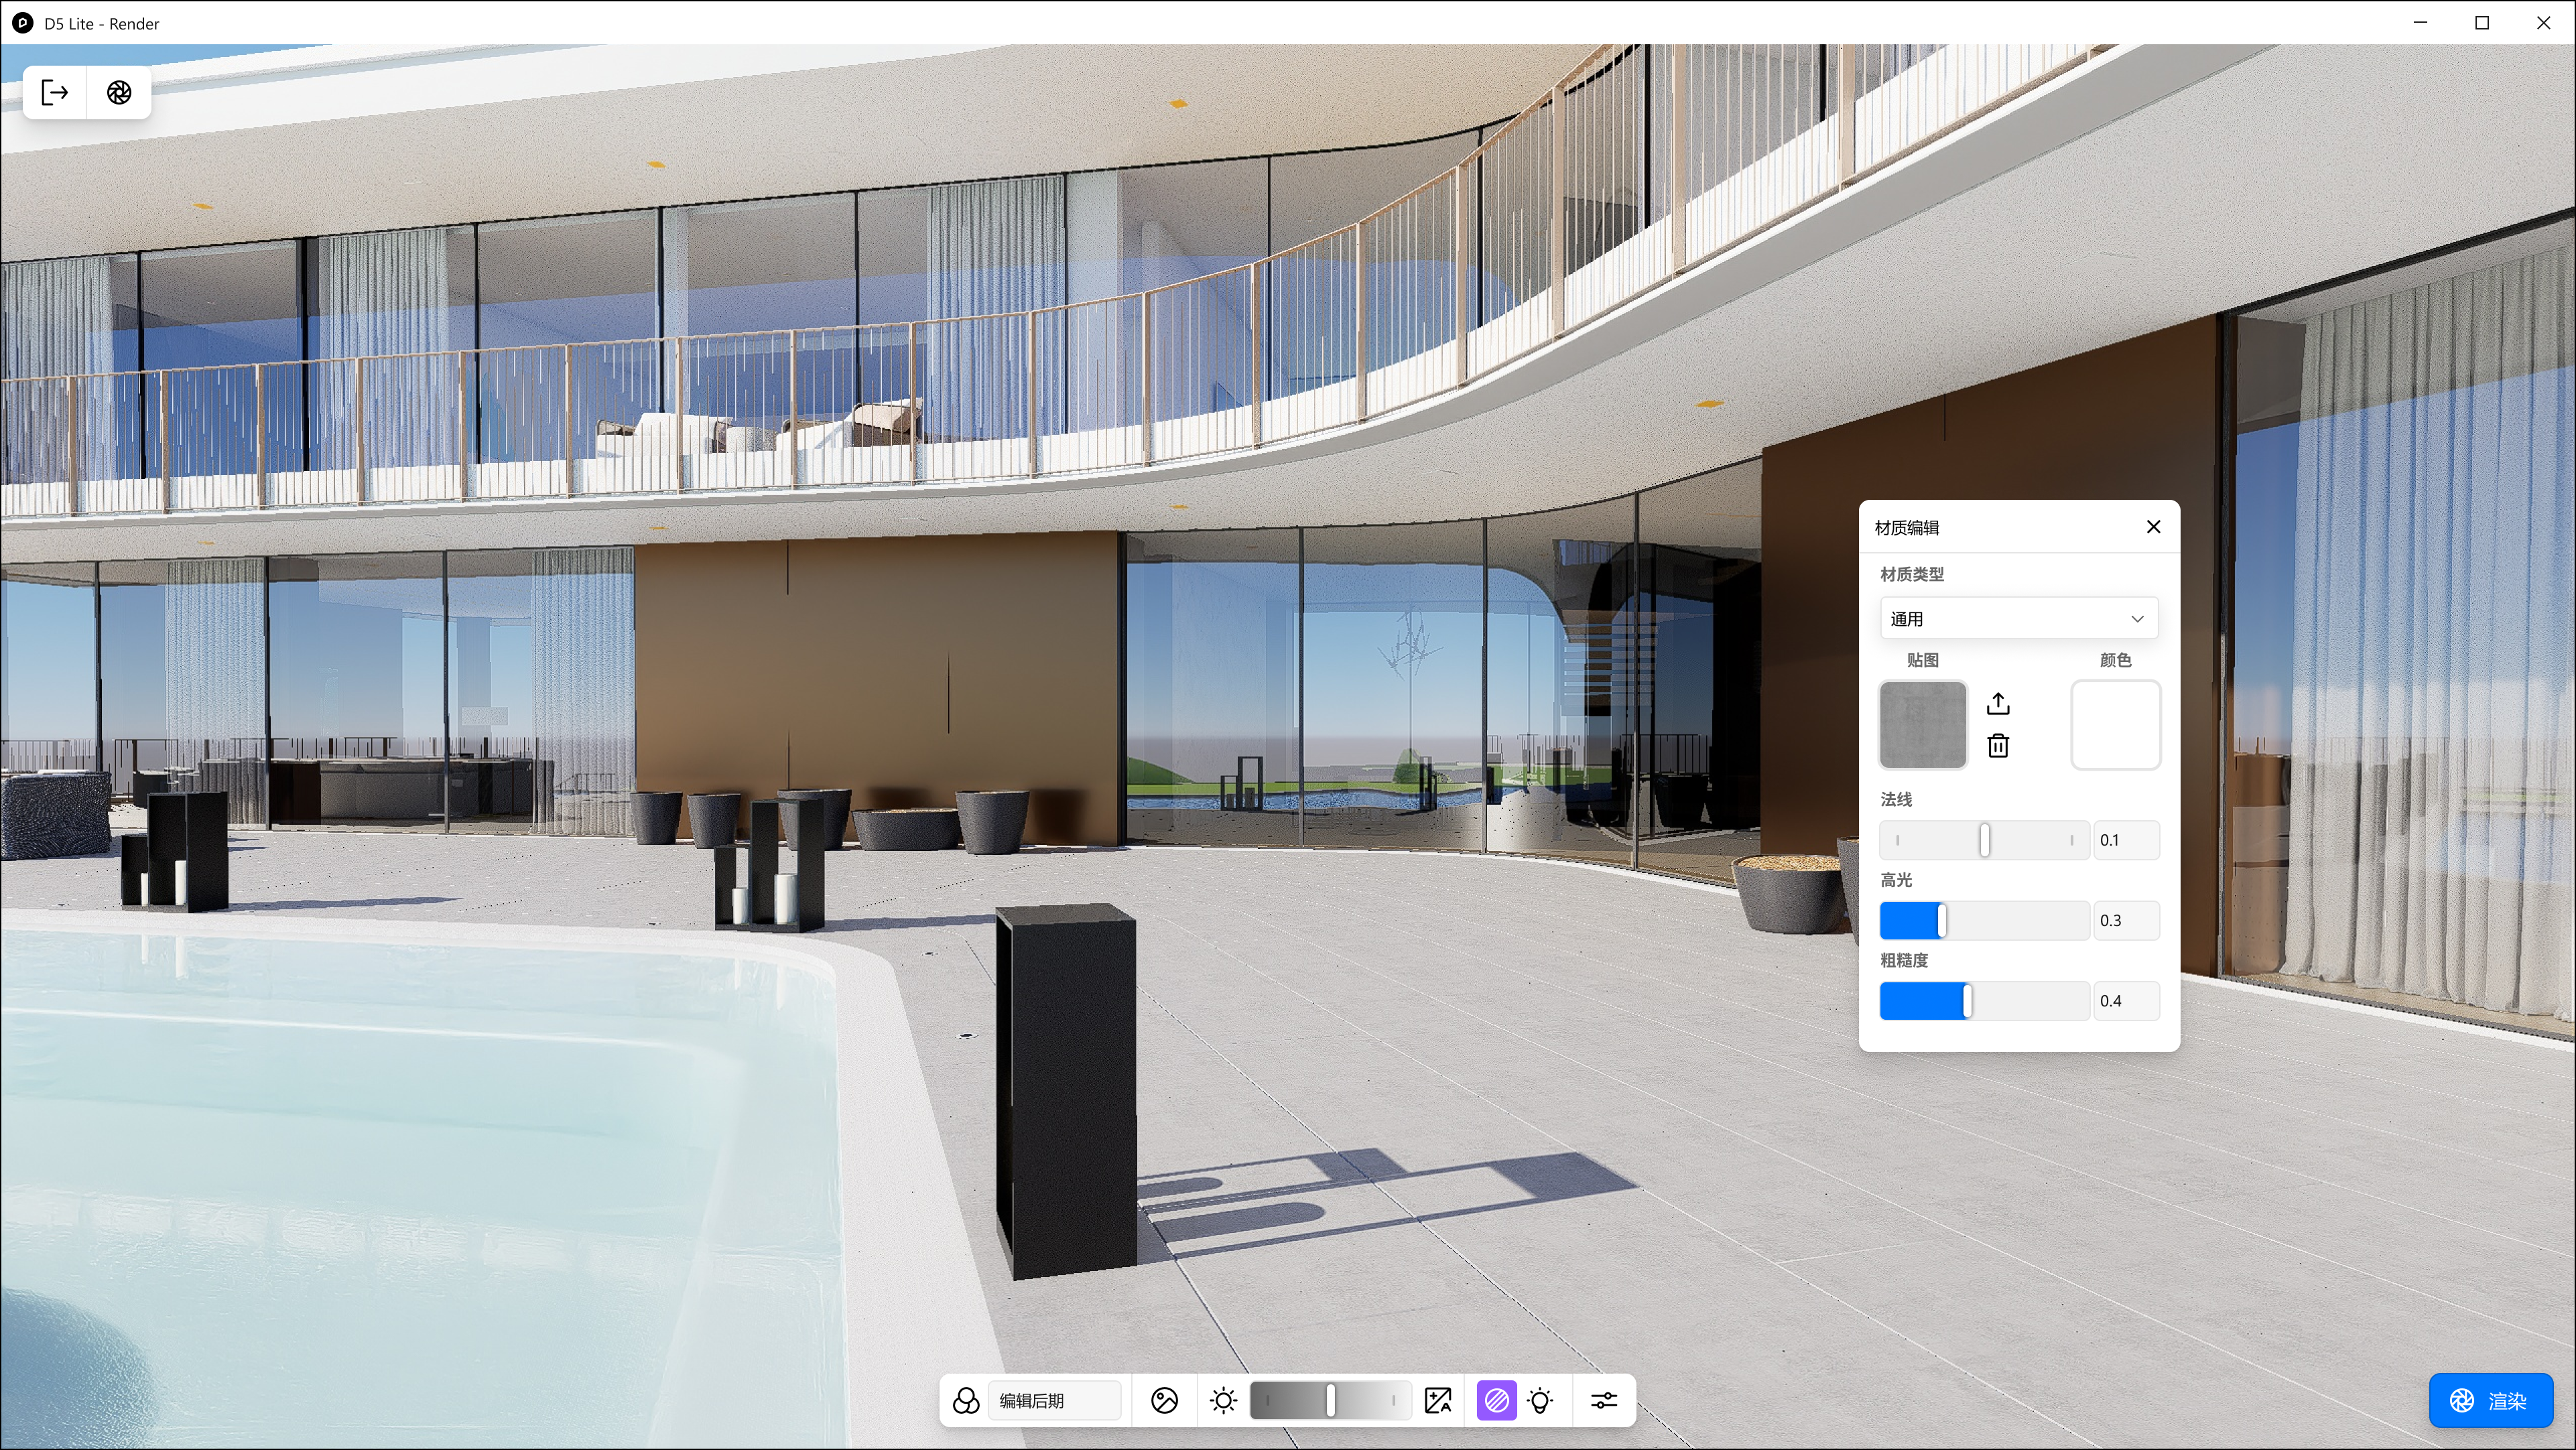Adjust the gray exposure slider in toolbar
The width and height of the screenshot is (2576, 1450).
(1330, 1401)
